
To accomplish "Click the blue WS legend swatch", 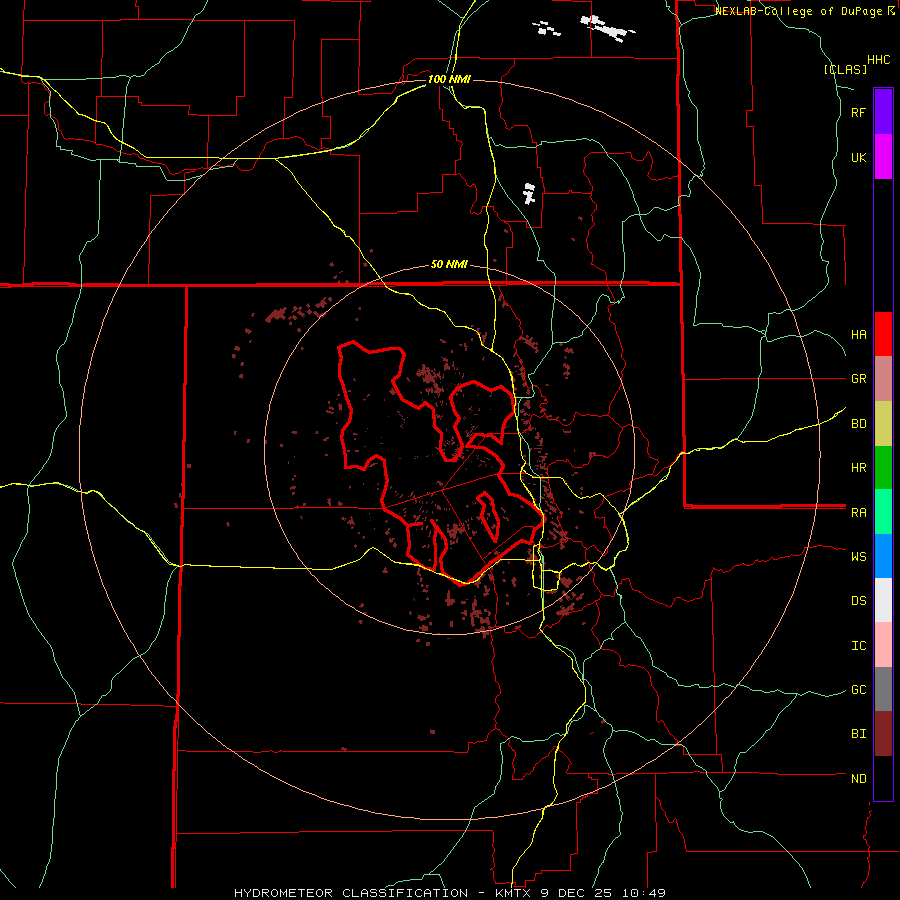I will [x=883, y=556].
